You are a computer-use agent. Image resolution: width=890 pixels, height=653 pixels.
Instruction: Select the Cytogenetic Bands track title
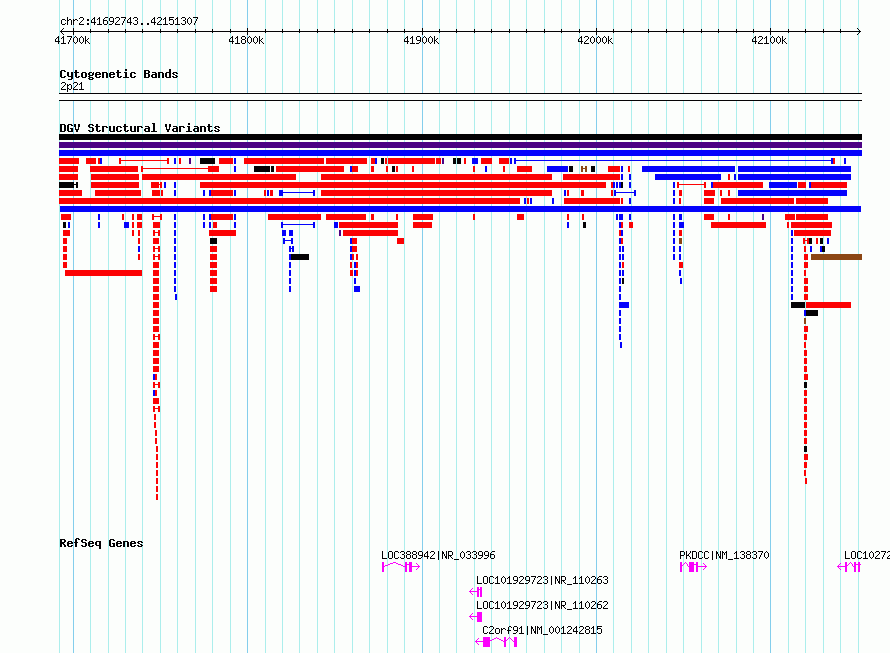coord(119,74)
